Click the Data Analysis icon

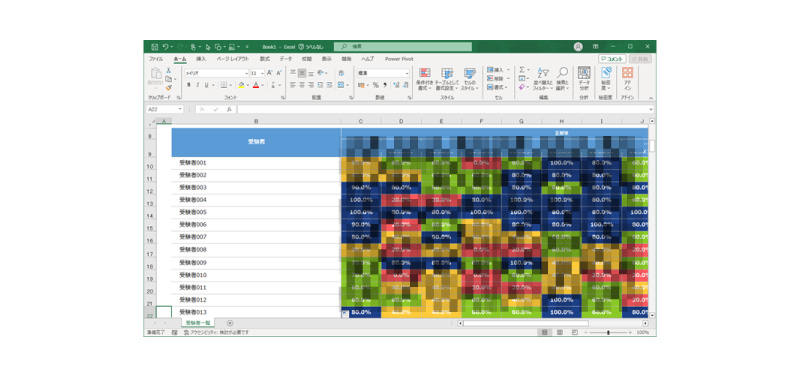[584, 79]
